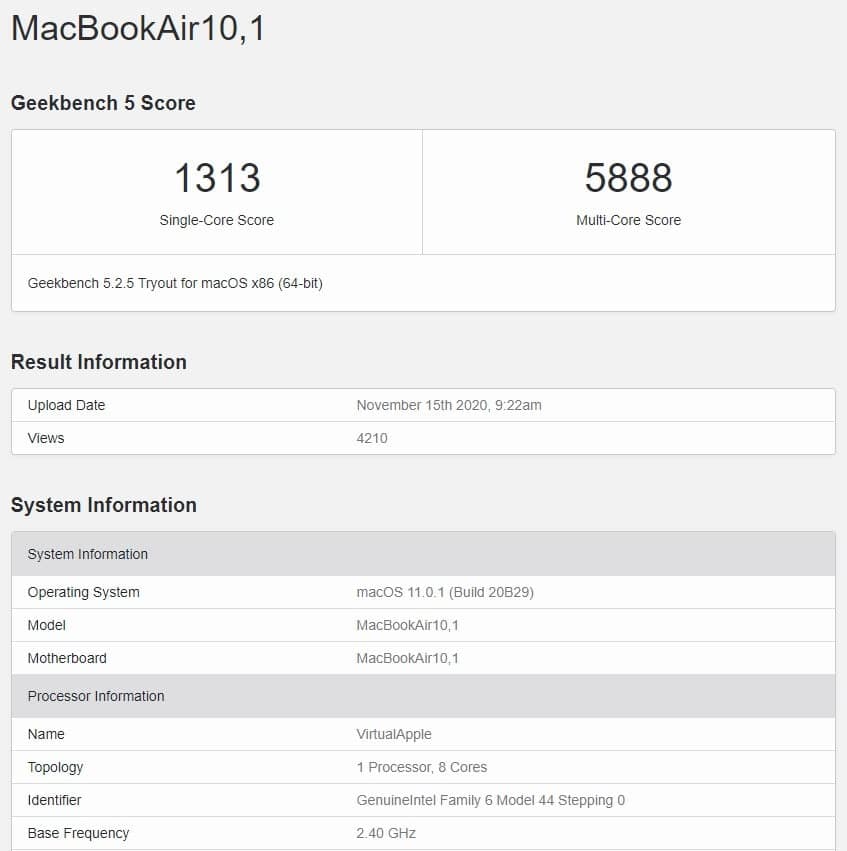Click the Geekbench 5 Score heading
Viewport: 847px width, 851px height.
(x=102, y=103)
